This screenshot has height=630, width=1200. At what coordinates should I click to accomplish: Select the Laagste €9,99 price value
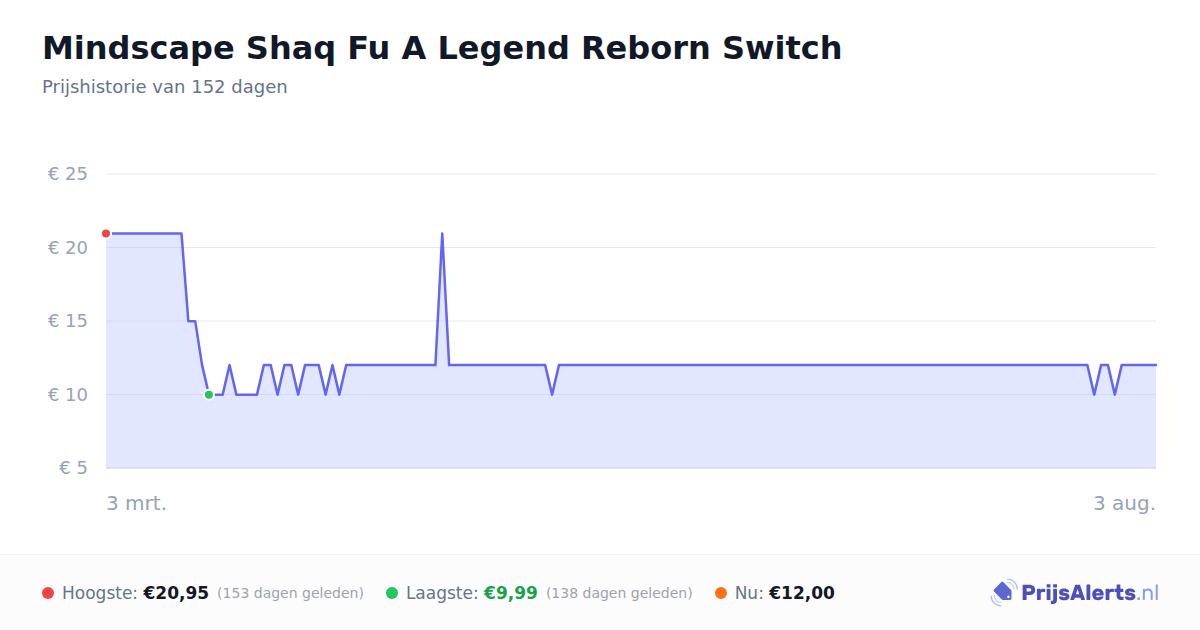click(x=511, y=593)
